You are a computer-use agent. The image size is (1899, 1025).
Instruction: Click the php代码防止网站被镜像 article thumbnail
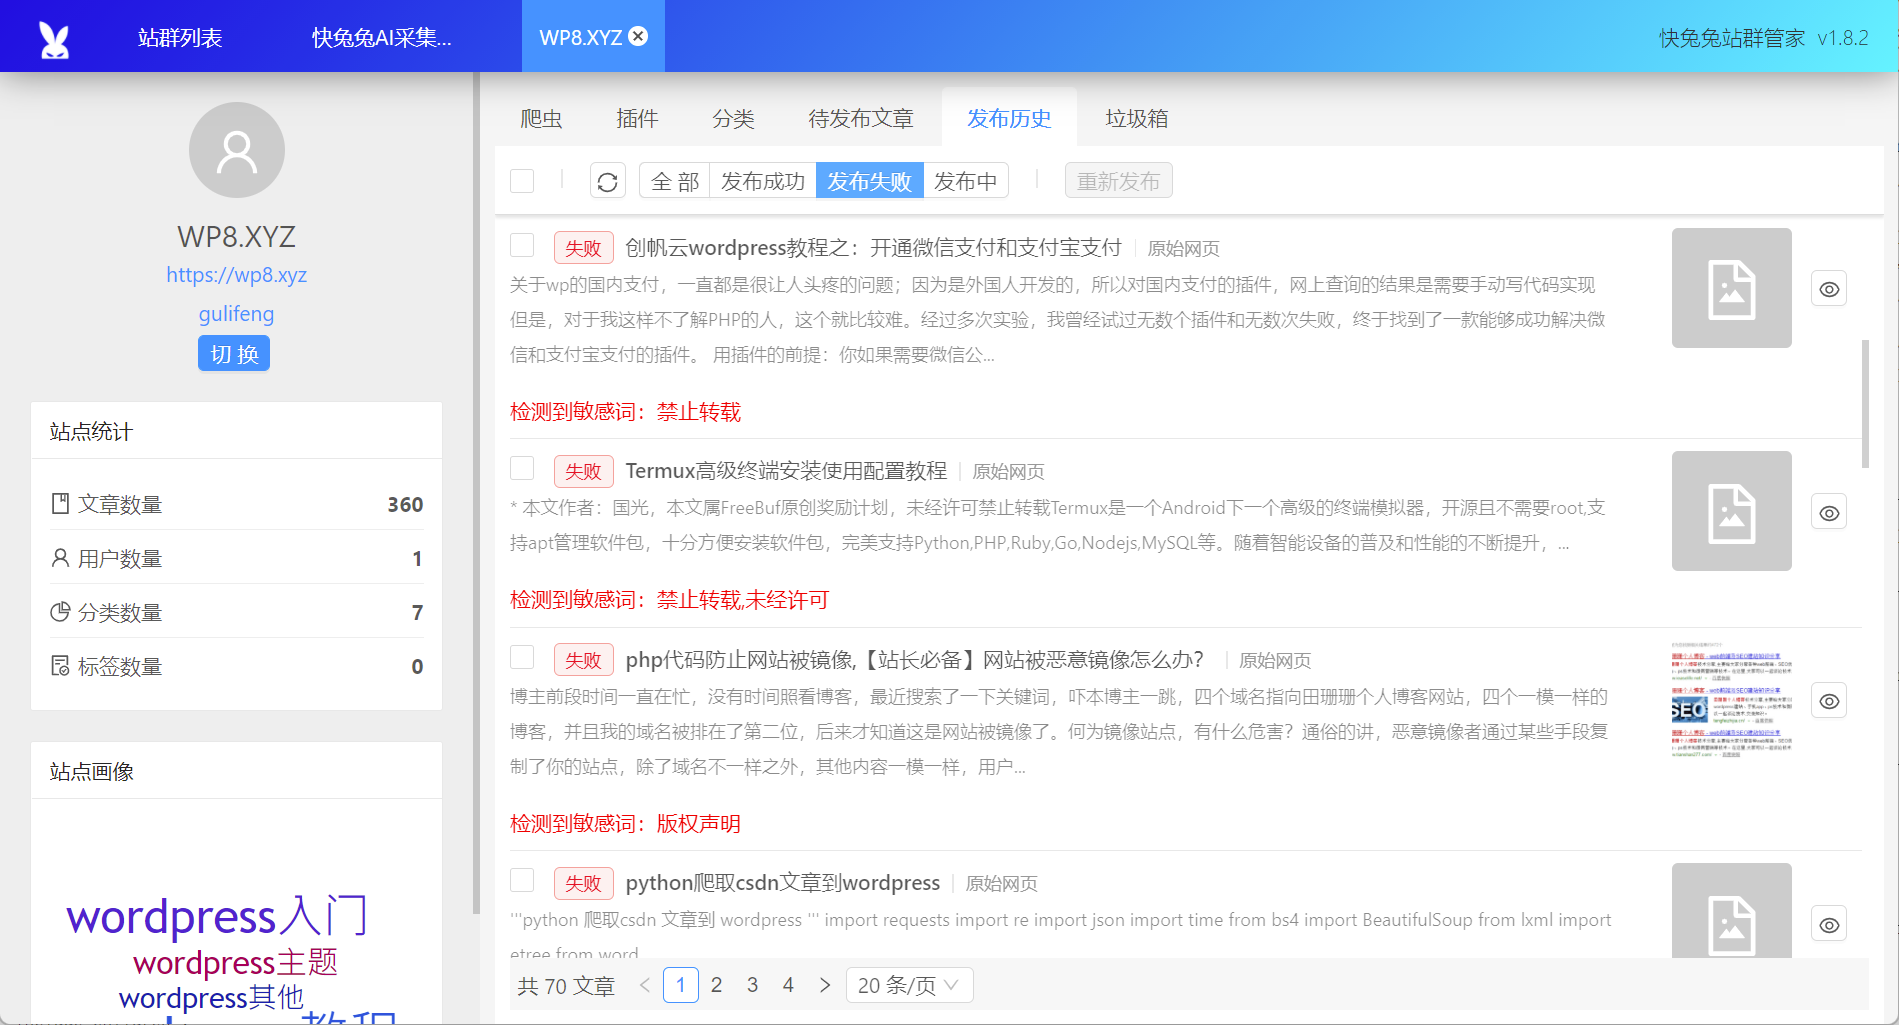point(1732,700)
